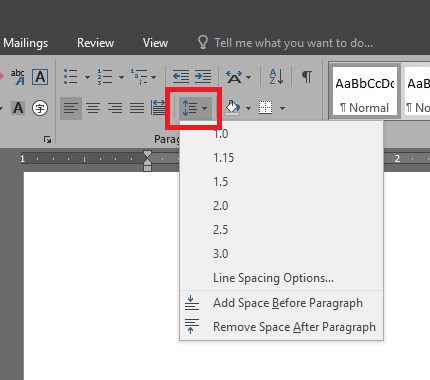Open the Bullets list button
The height and width of the screenshot is (380, 430).
click(71, 77)
